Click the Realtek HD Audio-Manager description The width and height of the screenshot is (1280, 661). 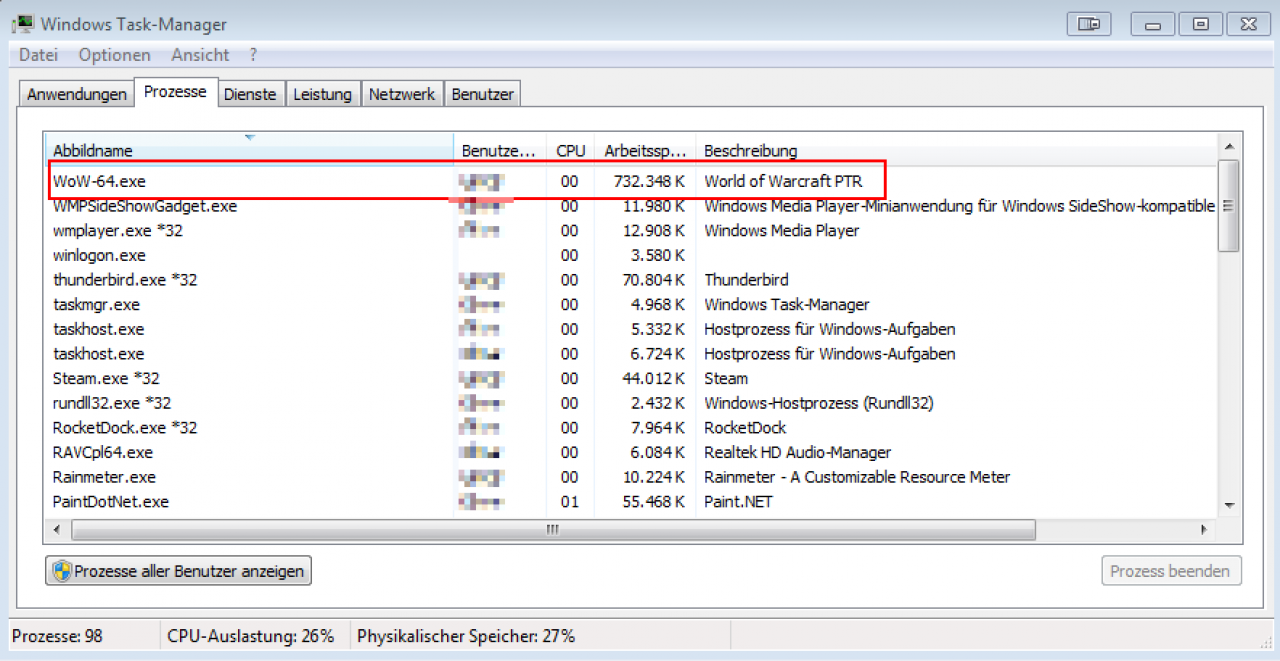pos(797,452)
